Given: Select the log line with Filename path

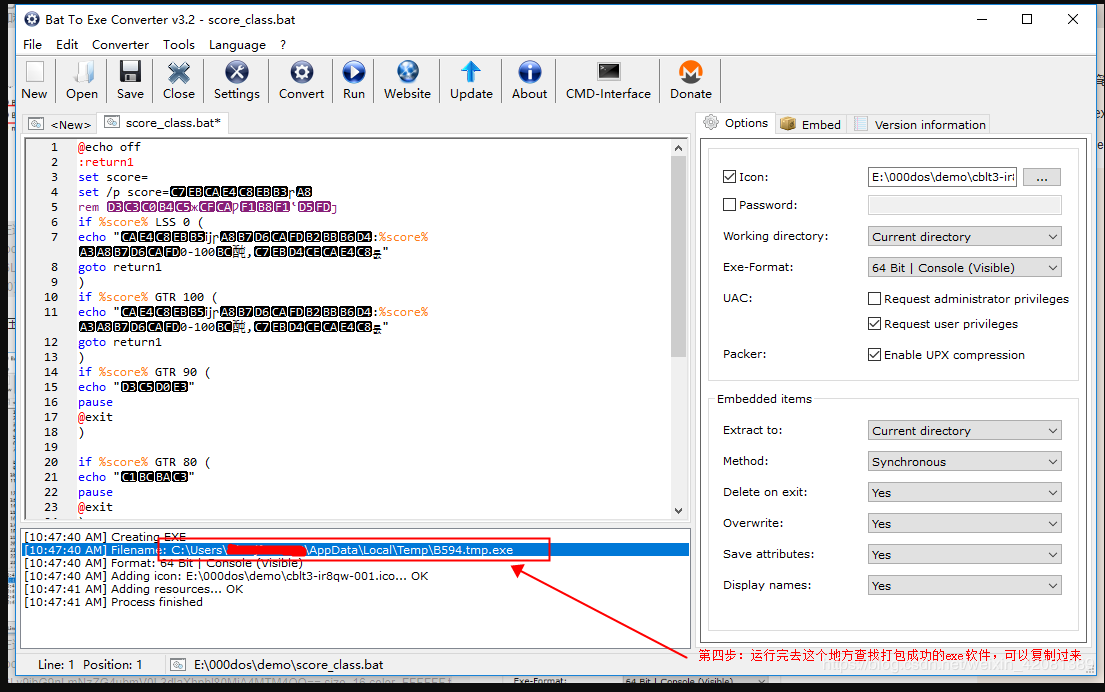Looking at the screenshot, I should (356, 550).
